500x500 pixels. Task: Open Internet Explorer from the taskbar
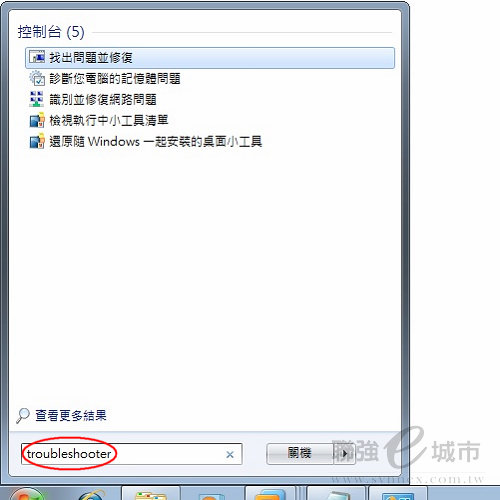91,495
